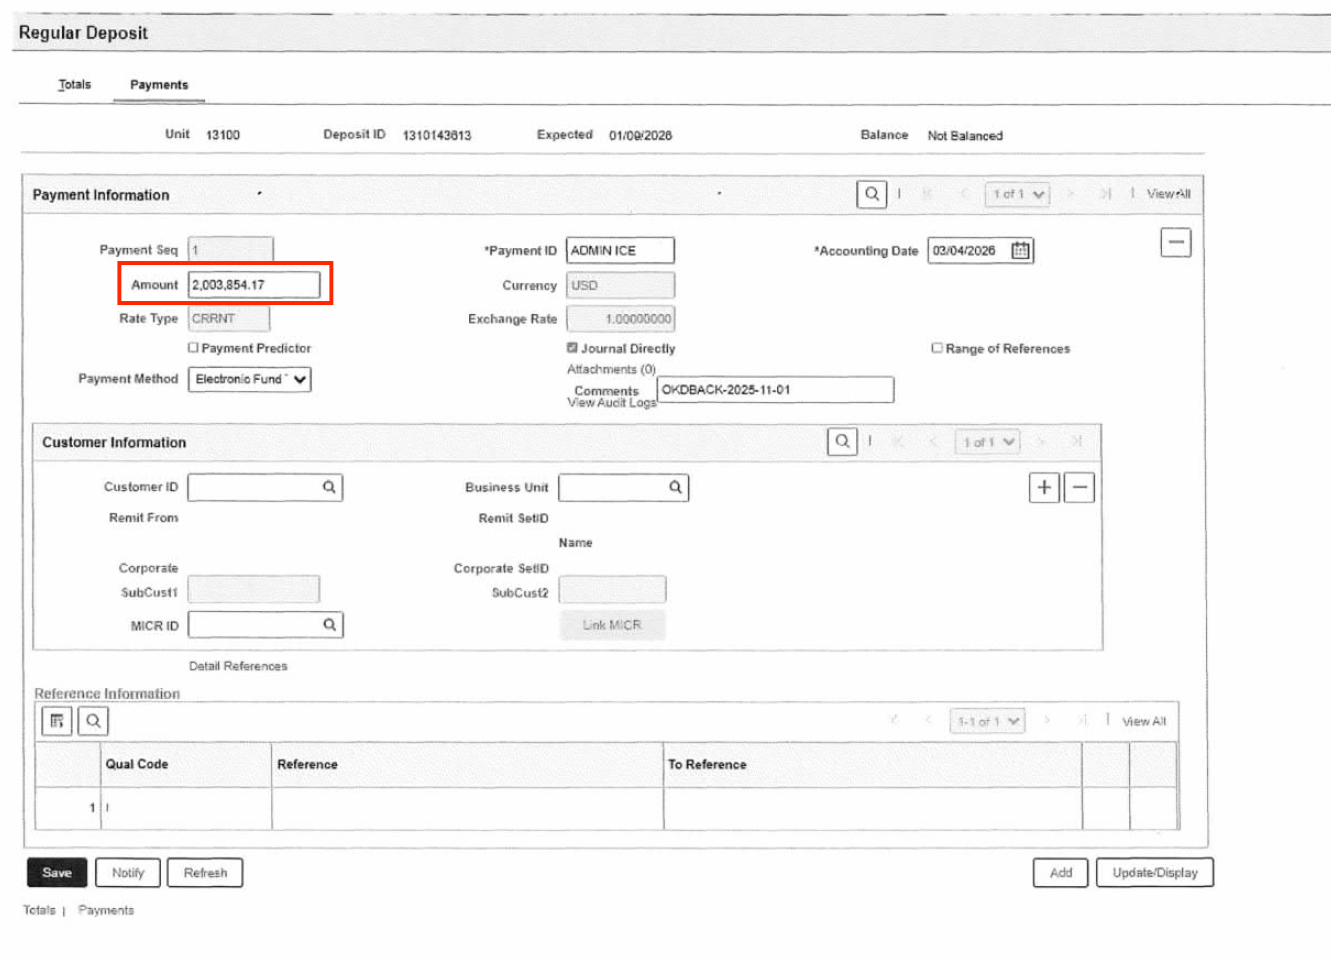Screen dimensions: 1331x960
Task: Click the Save button
Action: (x=57, y=873)
